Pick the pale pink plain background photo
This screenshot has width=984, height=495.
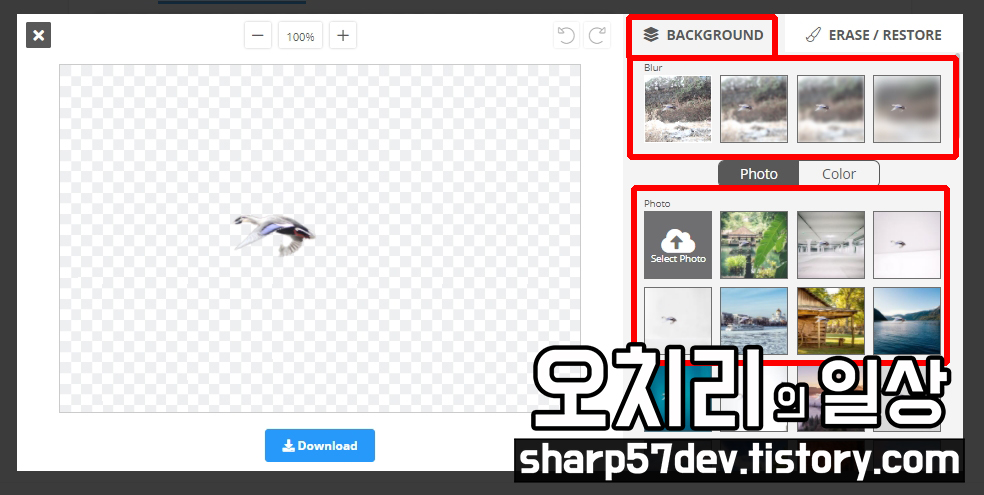[x=907, y=245]
